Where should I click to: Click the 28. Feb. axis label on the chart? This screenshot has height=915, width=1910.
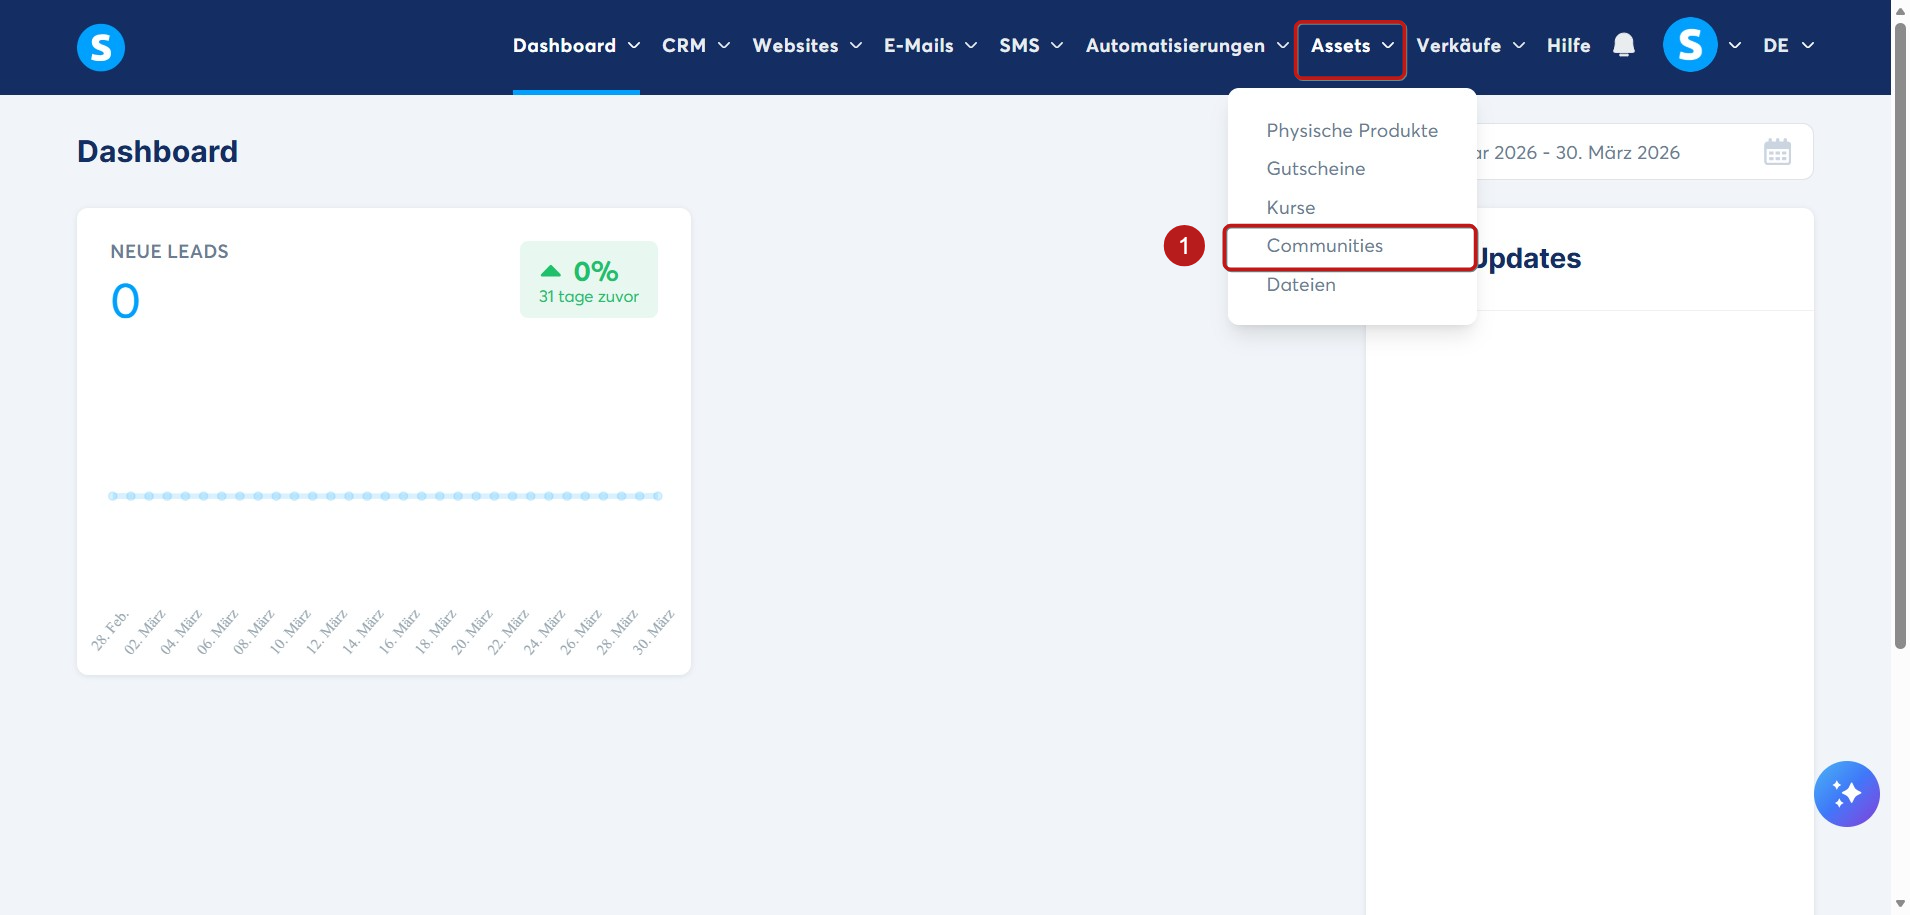[110, 630]
